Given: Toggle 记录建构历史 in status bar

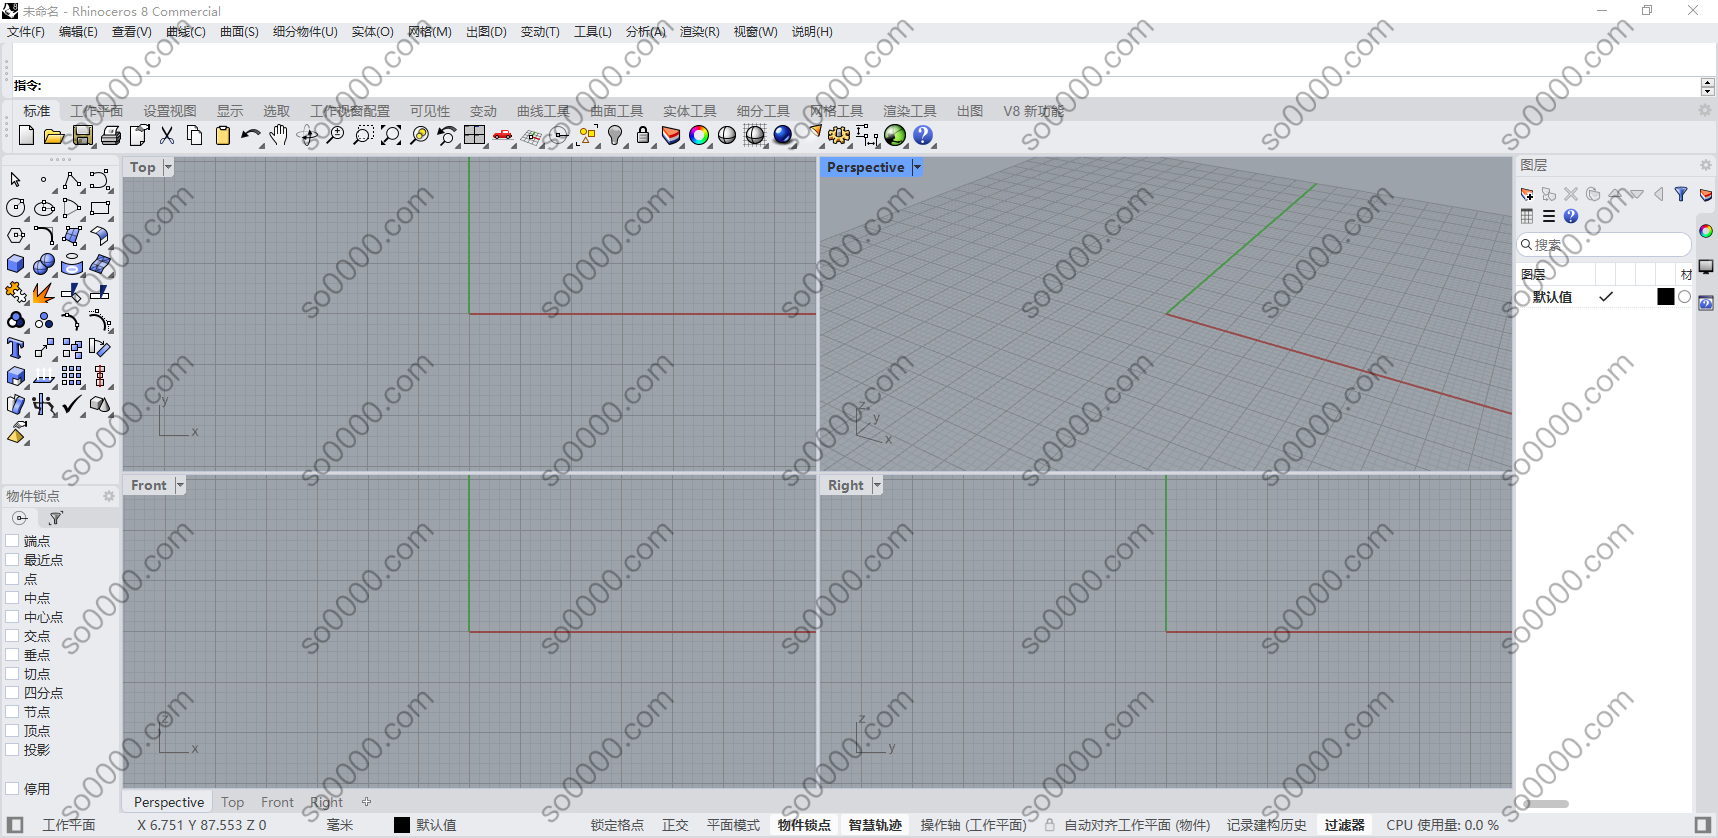Looking at the screenshot, I should click(x=1267, y=825).
